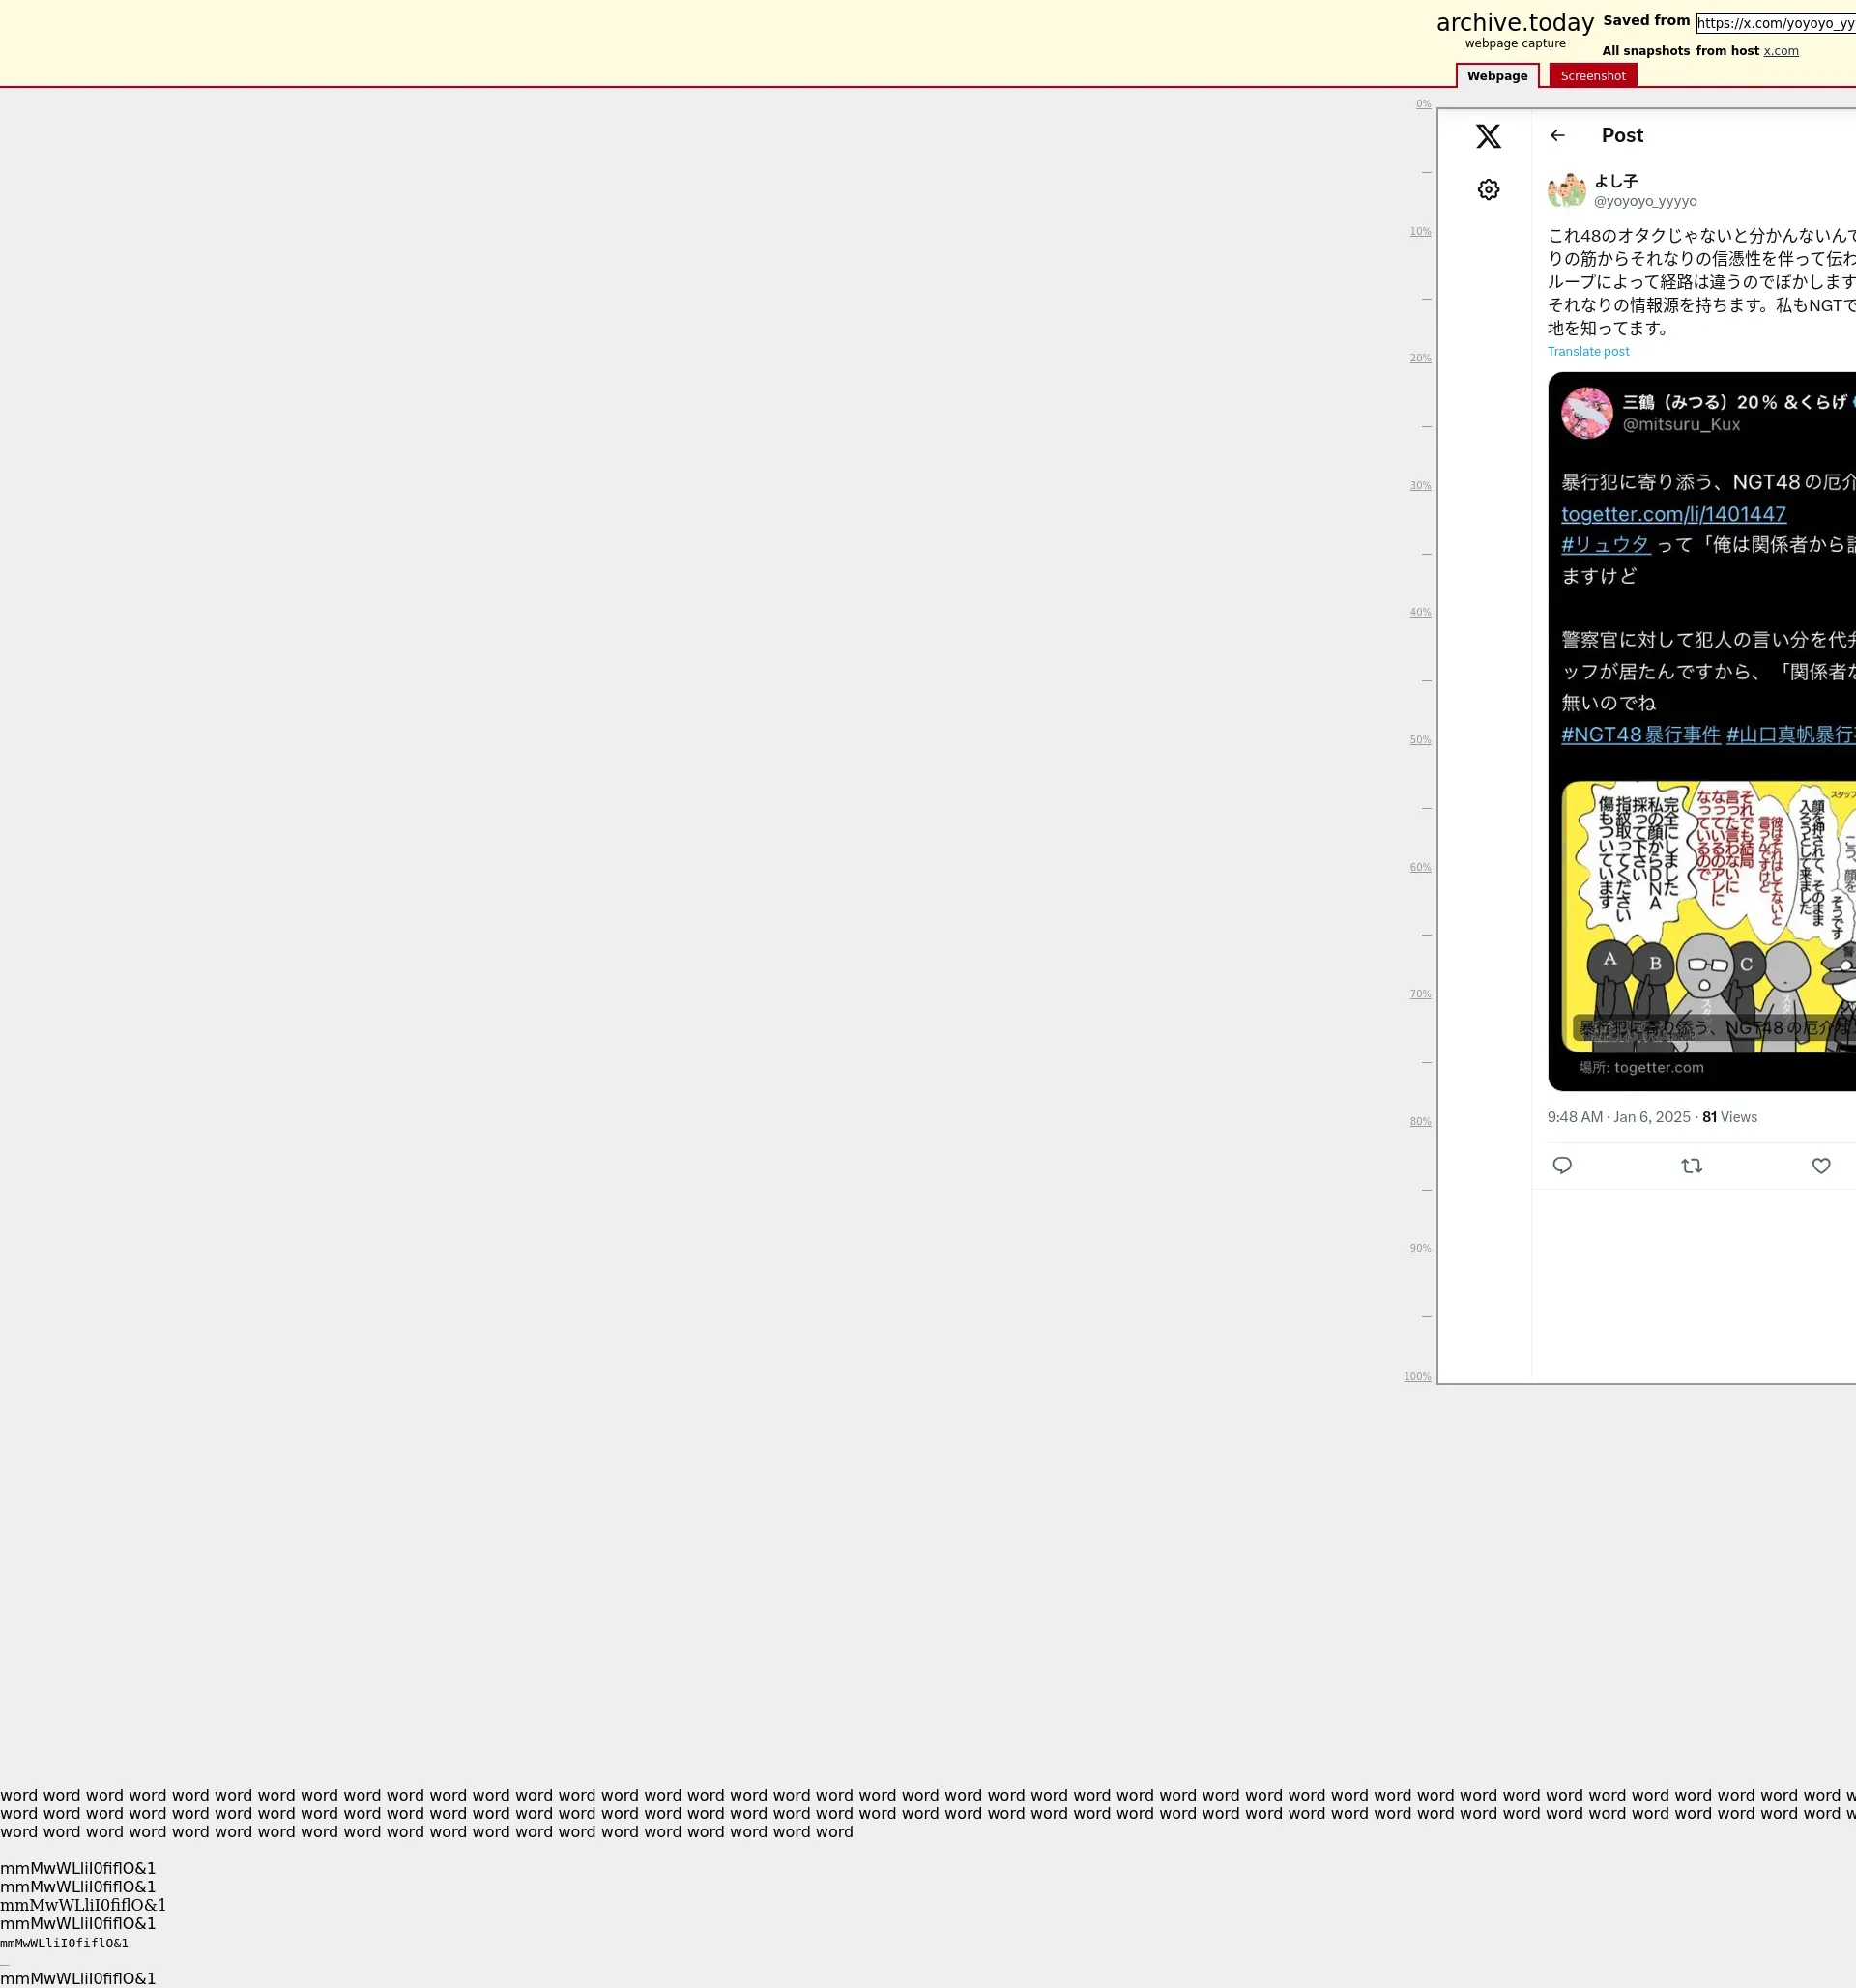Click the Saved from URL field
Screen dimensions: 1856x1988
coord(1775,23)
